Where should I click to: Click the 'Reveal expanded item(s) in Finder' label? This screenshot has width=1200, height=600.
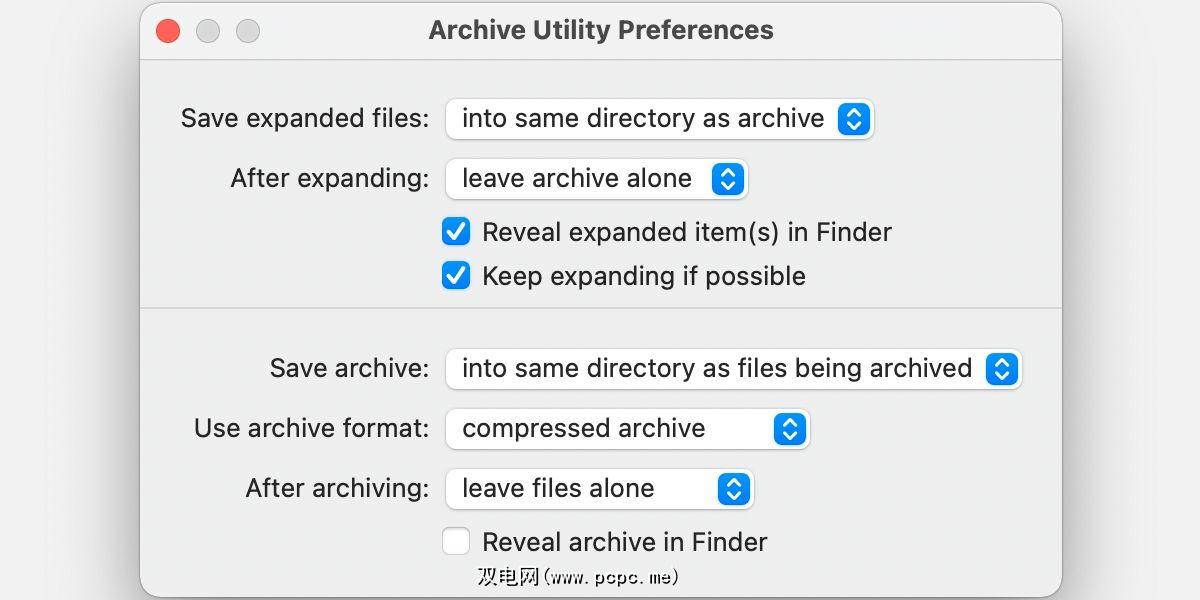tap(686, 232)
